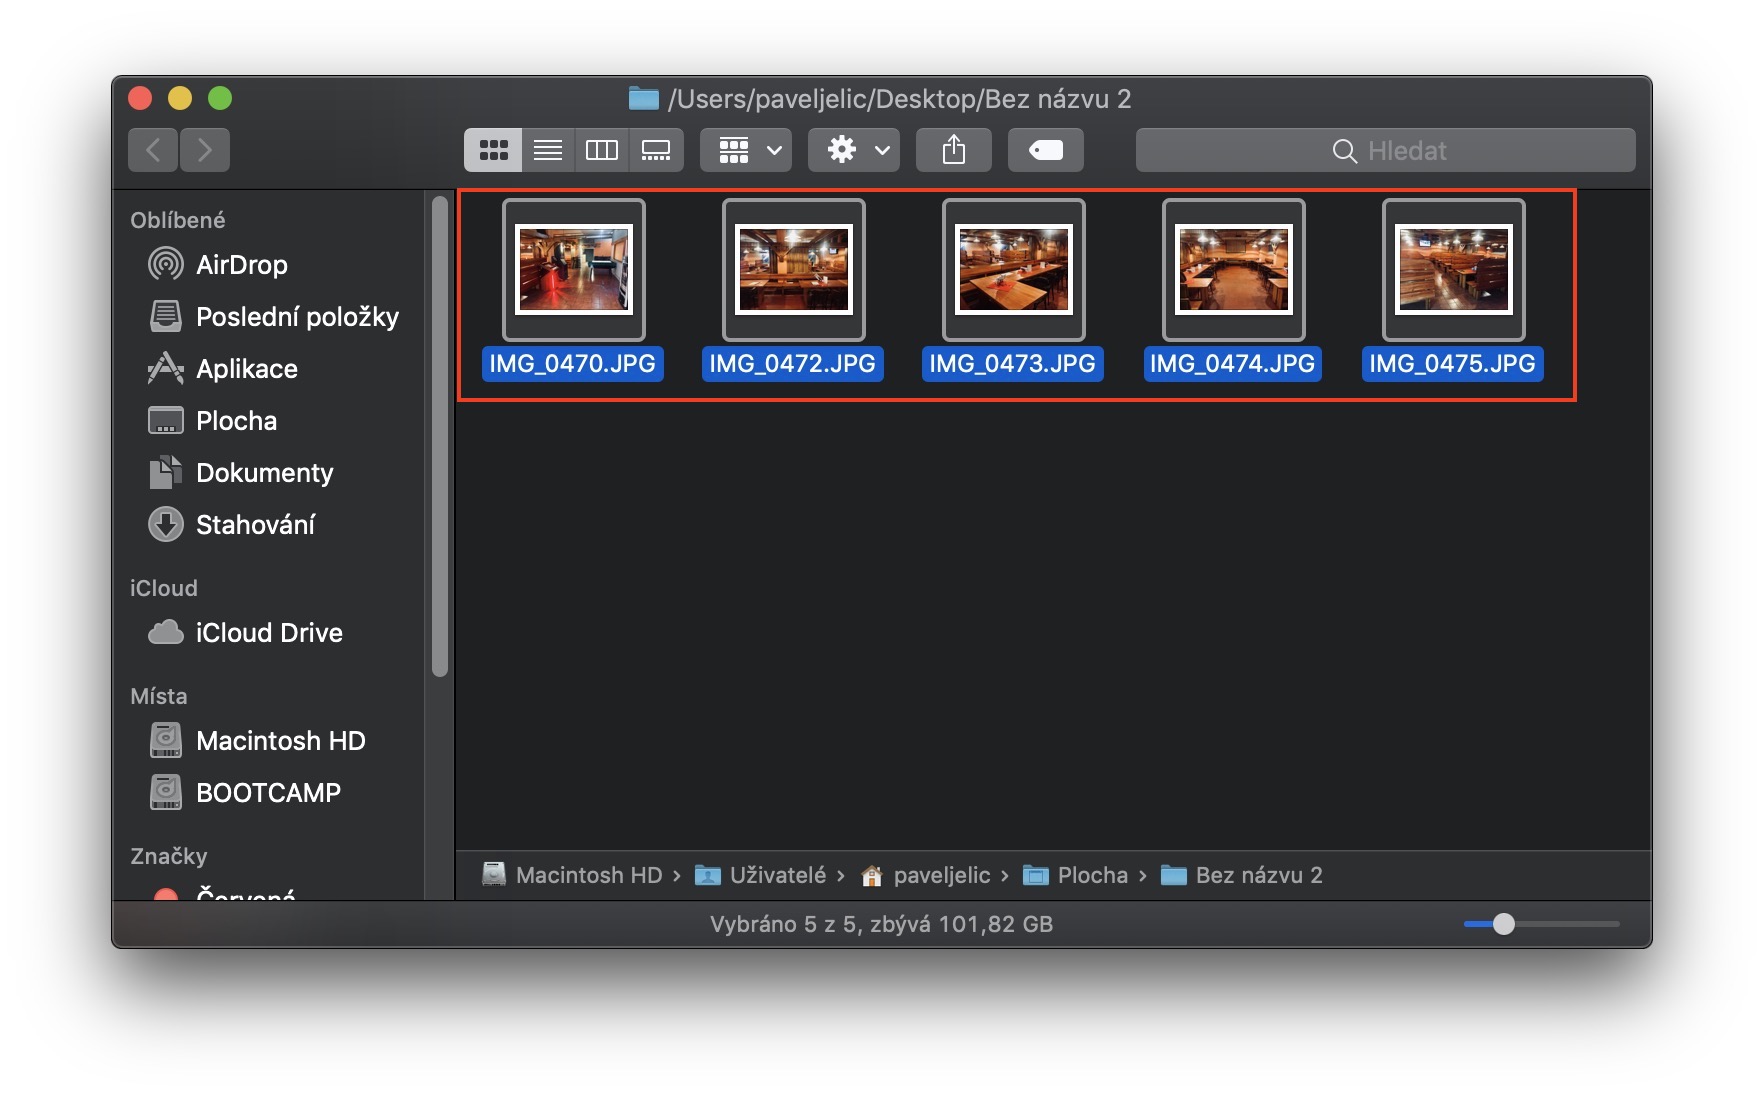This screenshot has height=1096, width=1764.
Task: Click the icon size slider handle
Action: click(1503, 924)
